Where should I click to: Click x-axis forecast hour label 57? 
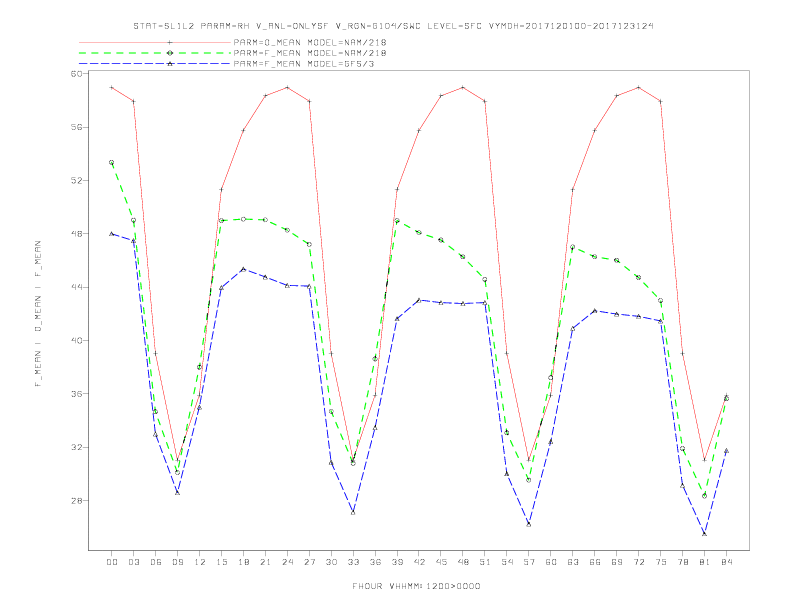(x=529, y=562)
